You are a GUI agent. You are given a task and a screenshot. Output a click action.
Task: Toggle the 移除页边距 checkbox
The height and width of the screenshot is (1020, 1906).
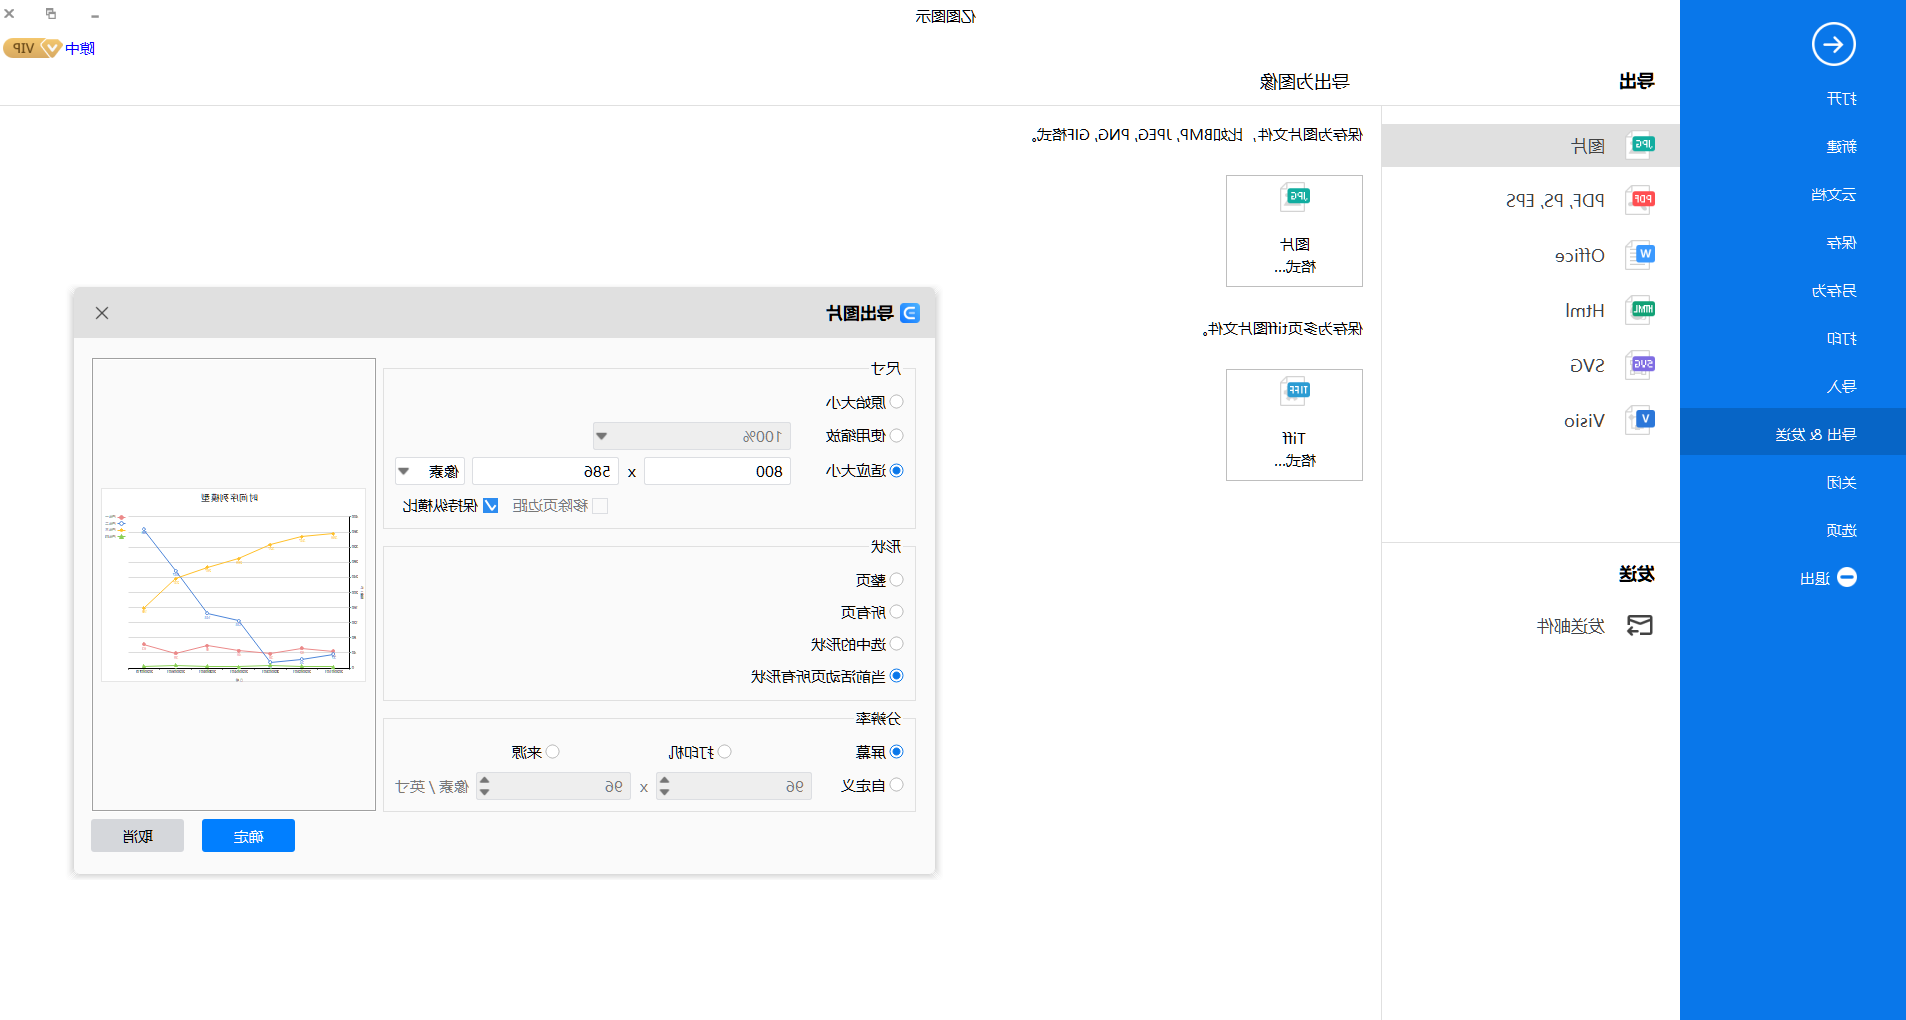[600, 506]
